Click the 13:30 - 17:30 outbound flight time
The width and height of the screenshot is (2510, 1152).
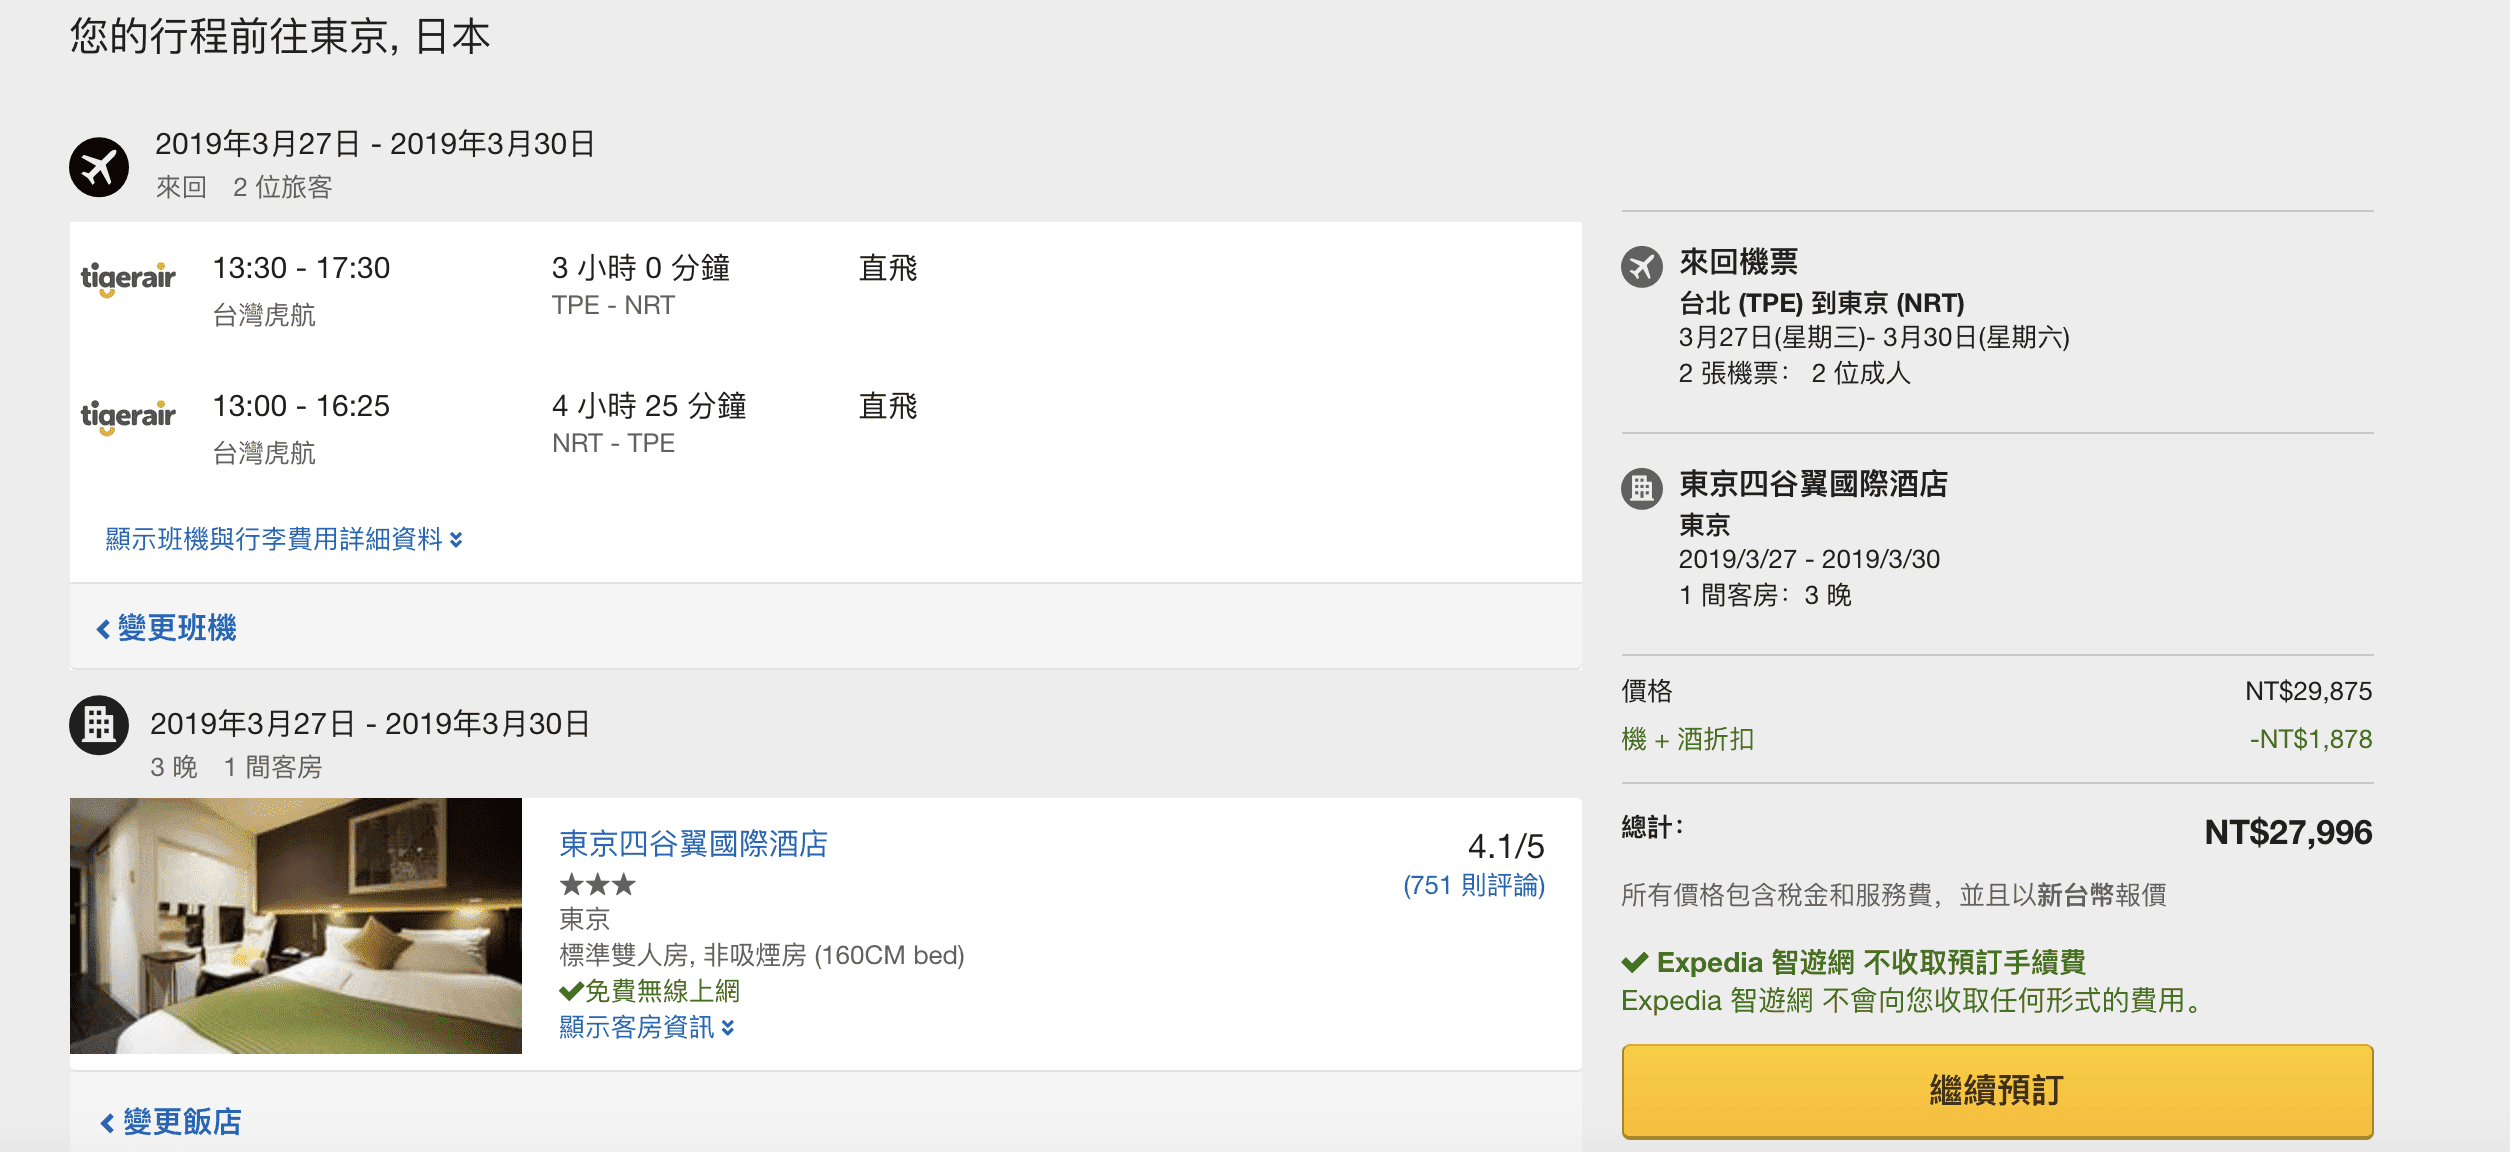click(x=301, y=268)
